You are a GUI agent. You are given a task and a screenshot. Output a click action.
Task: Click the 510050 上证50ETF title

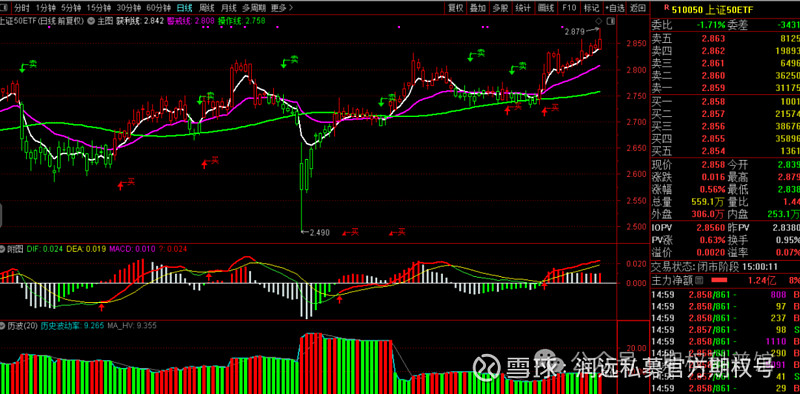[x=712, y=10]
